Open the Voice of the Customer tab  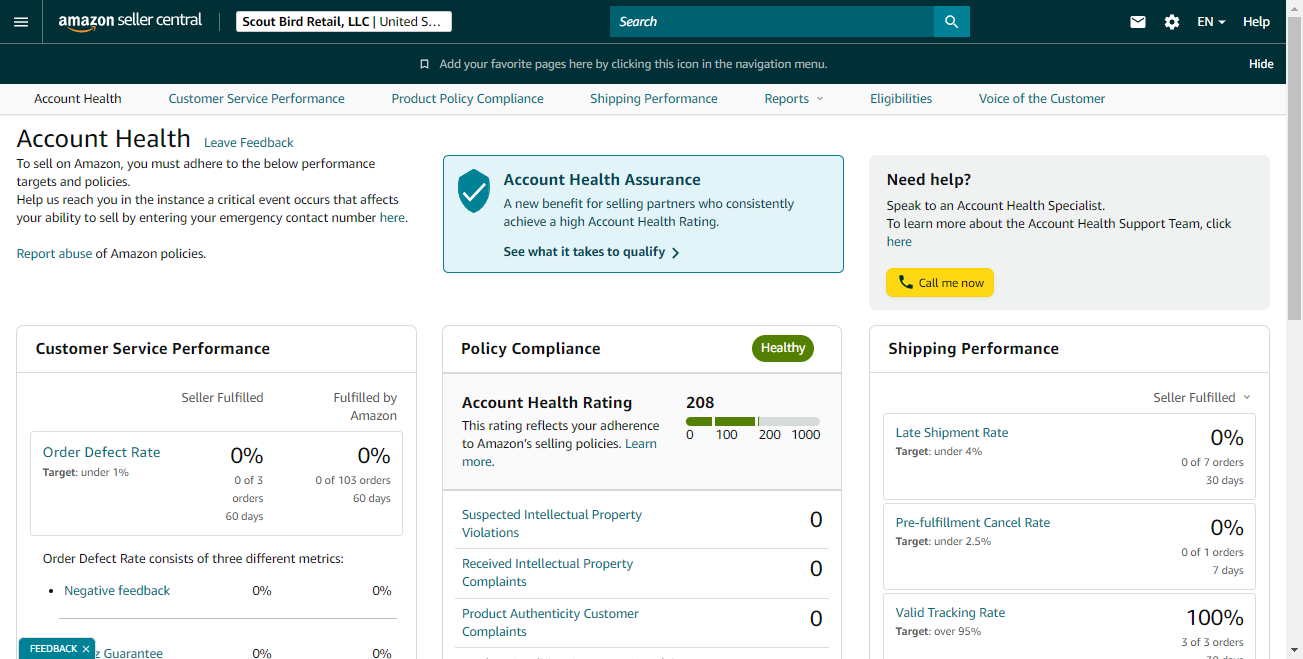pos(1042,98)
